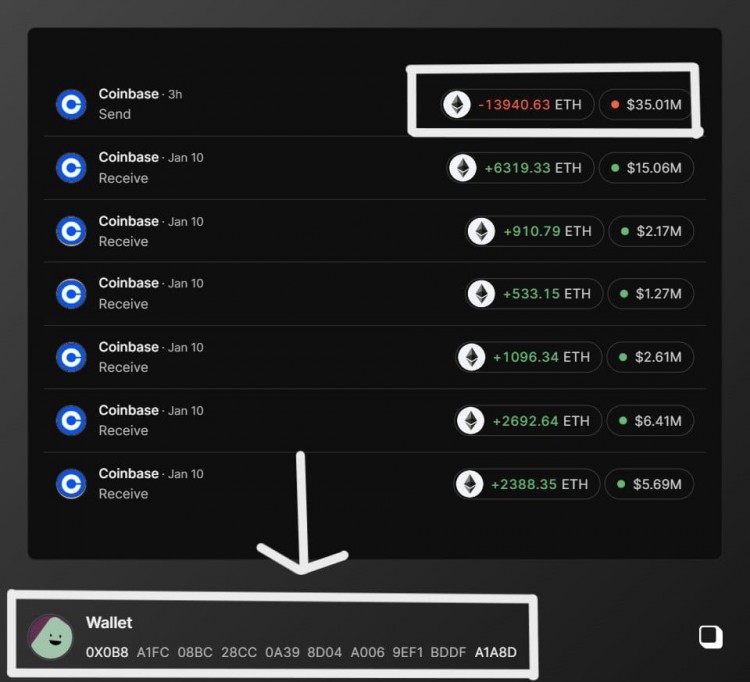This screenshot has width=750, height=682.
Task: Click Coinbase Jan 10 label in +6319.33 row
Action: pyautogui.click(x=151, y=157)
